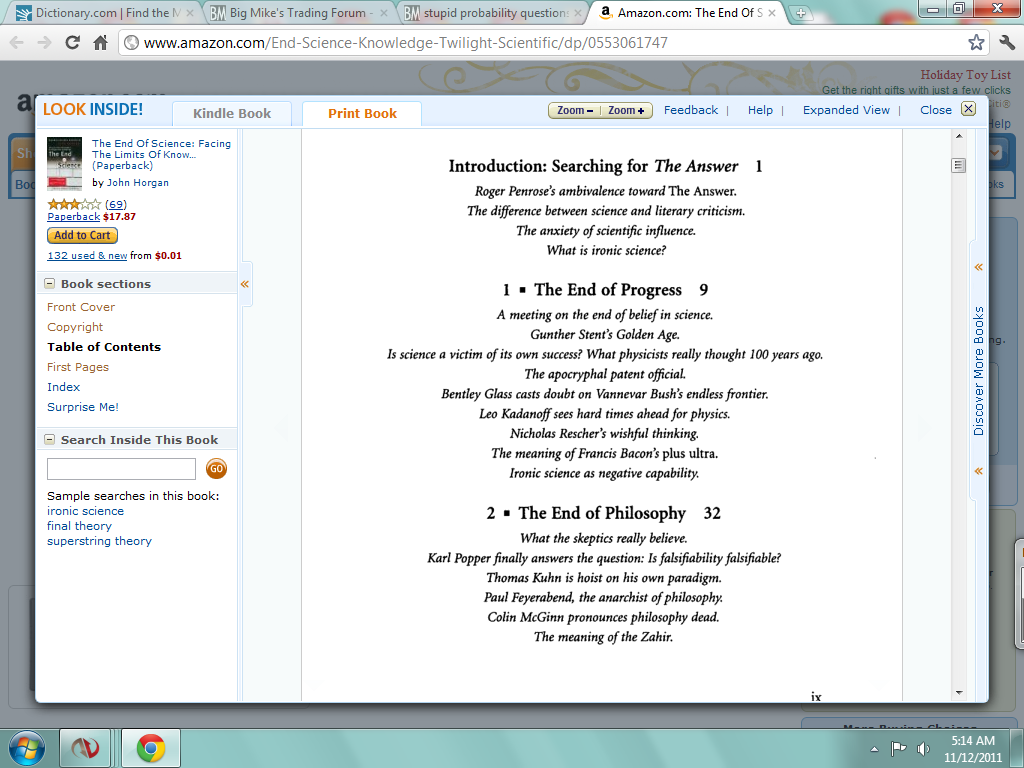Zoom in with Zoom + button

(x=626, y=110)
